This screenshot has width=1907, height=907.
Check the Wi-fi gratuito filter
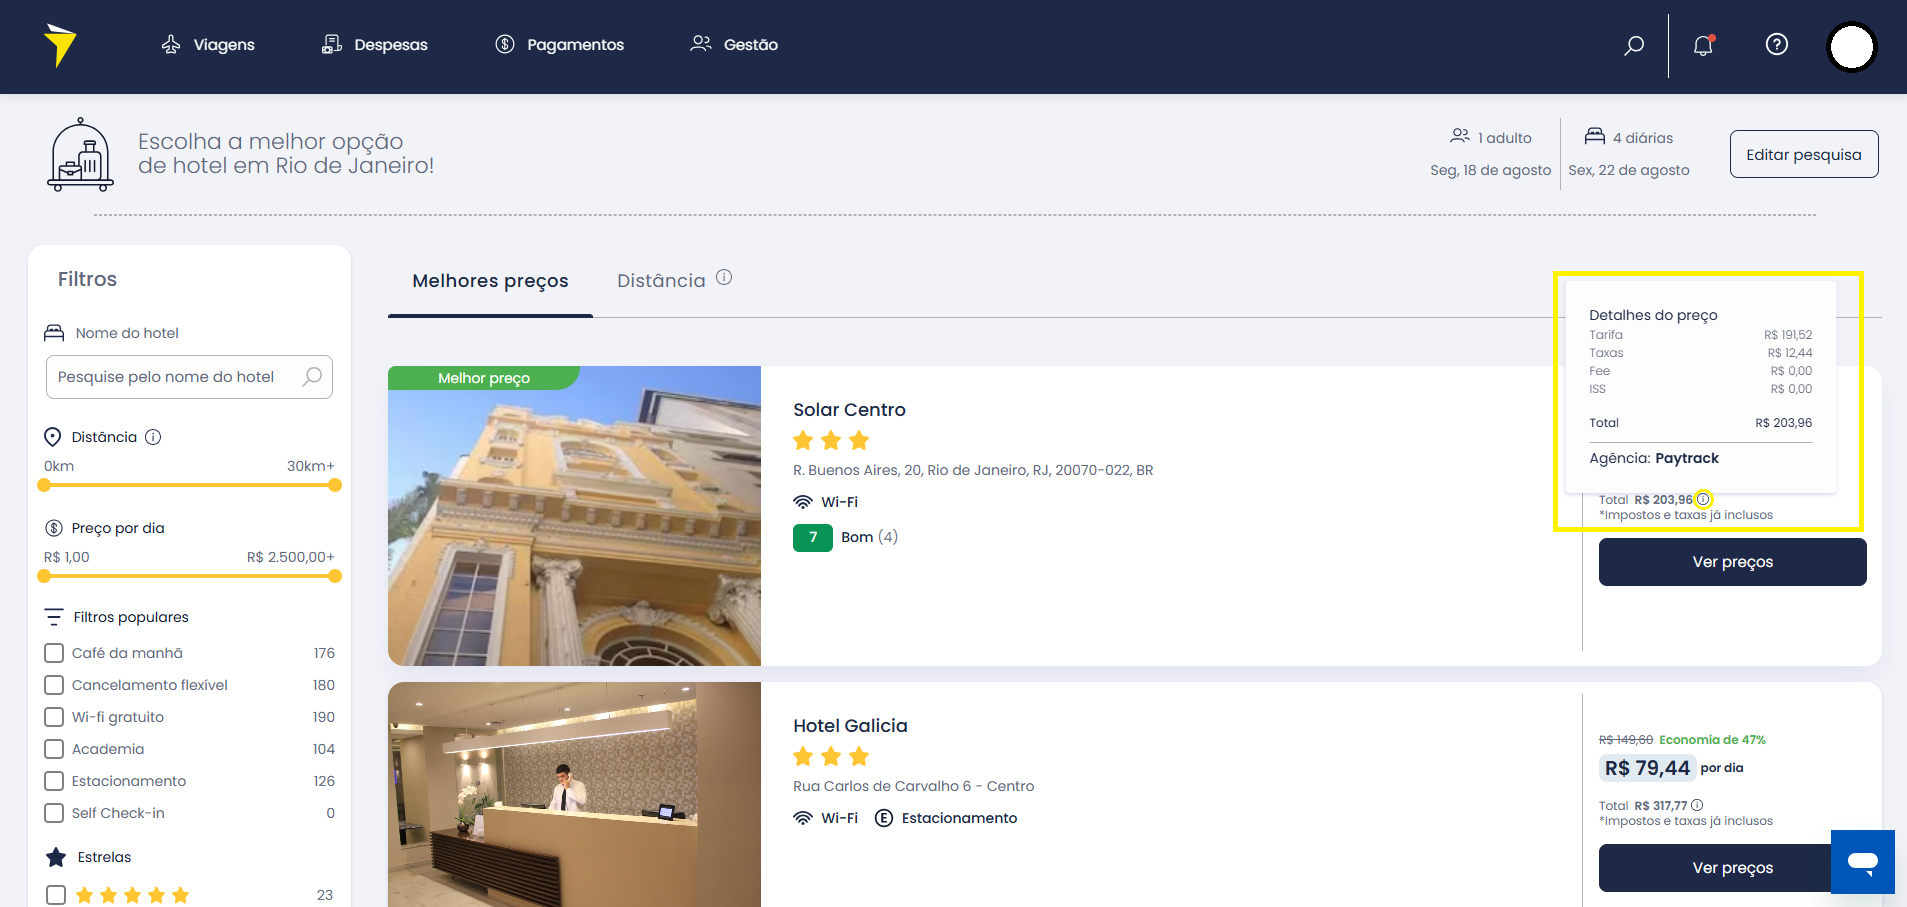click(x=54, y=717)
